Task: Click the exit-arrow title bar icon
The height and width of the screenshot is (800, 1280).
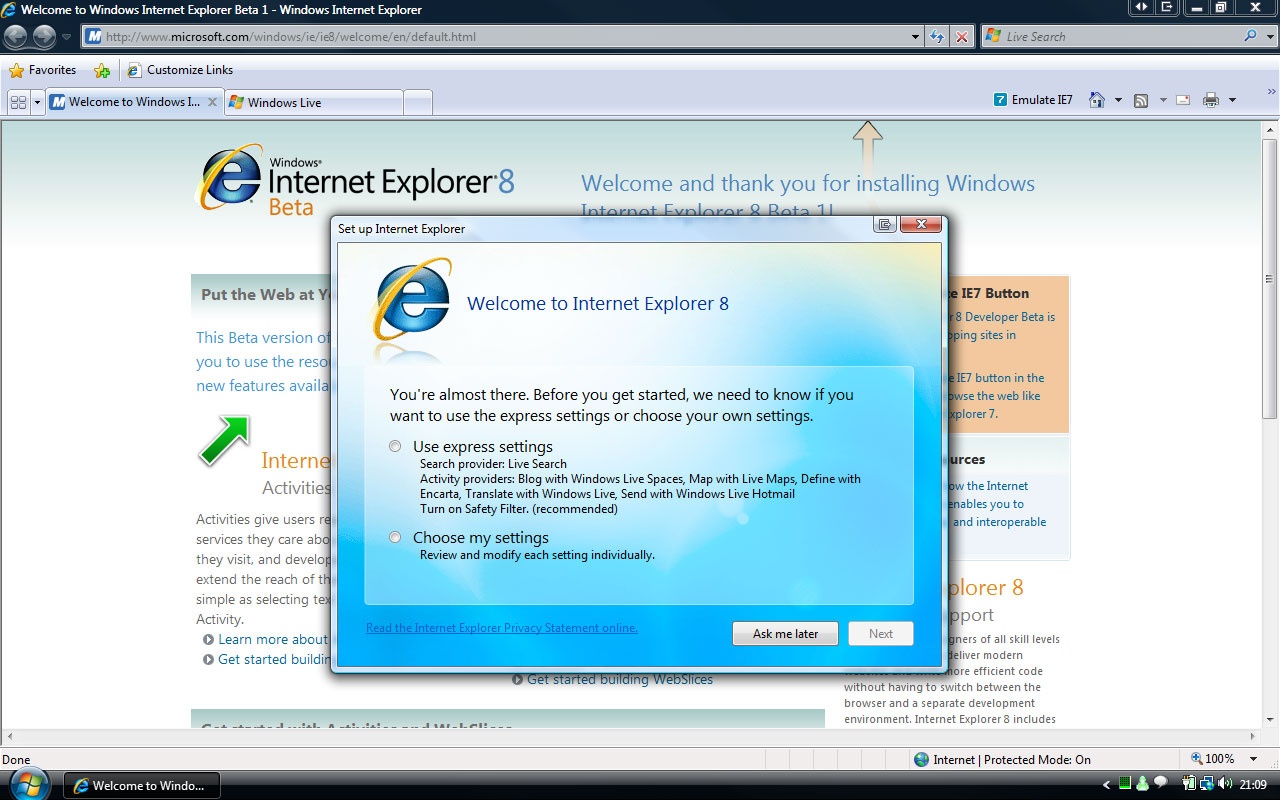Action: coord(1167,7)
